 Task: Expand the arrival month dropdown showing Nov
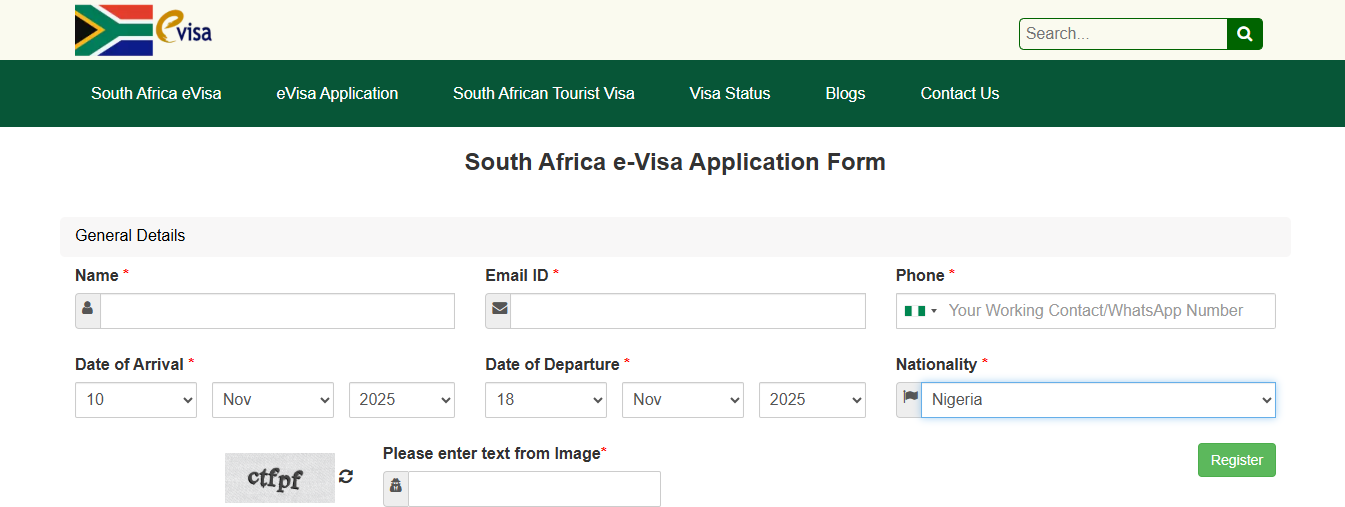(273, 399)
